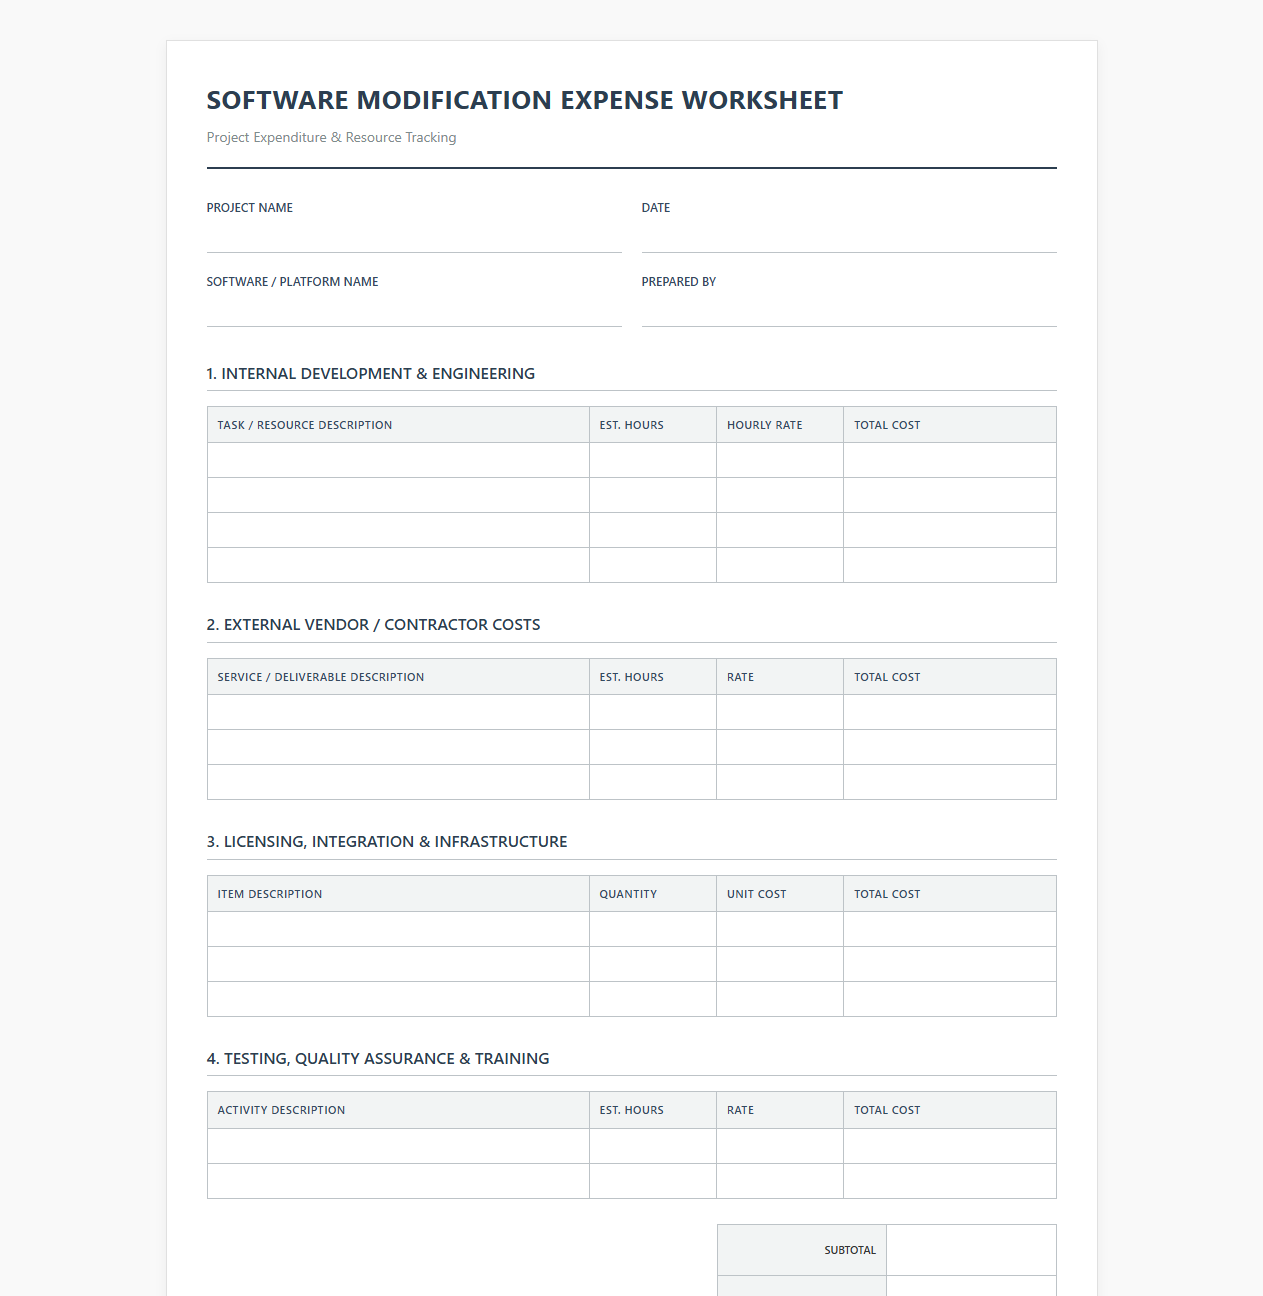
Task: Click the PREPARED BY label
Action: pyautogui.click(x=679, y=282)
